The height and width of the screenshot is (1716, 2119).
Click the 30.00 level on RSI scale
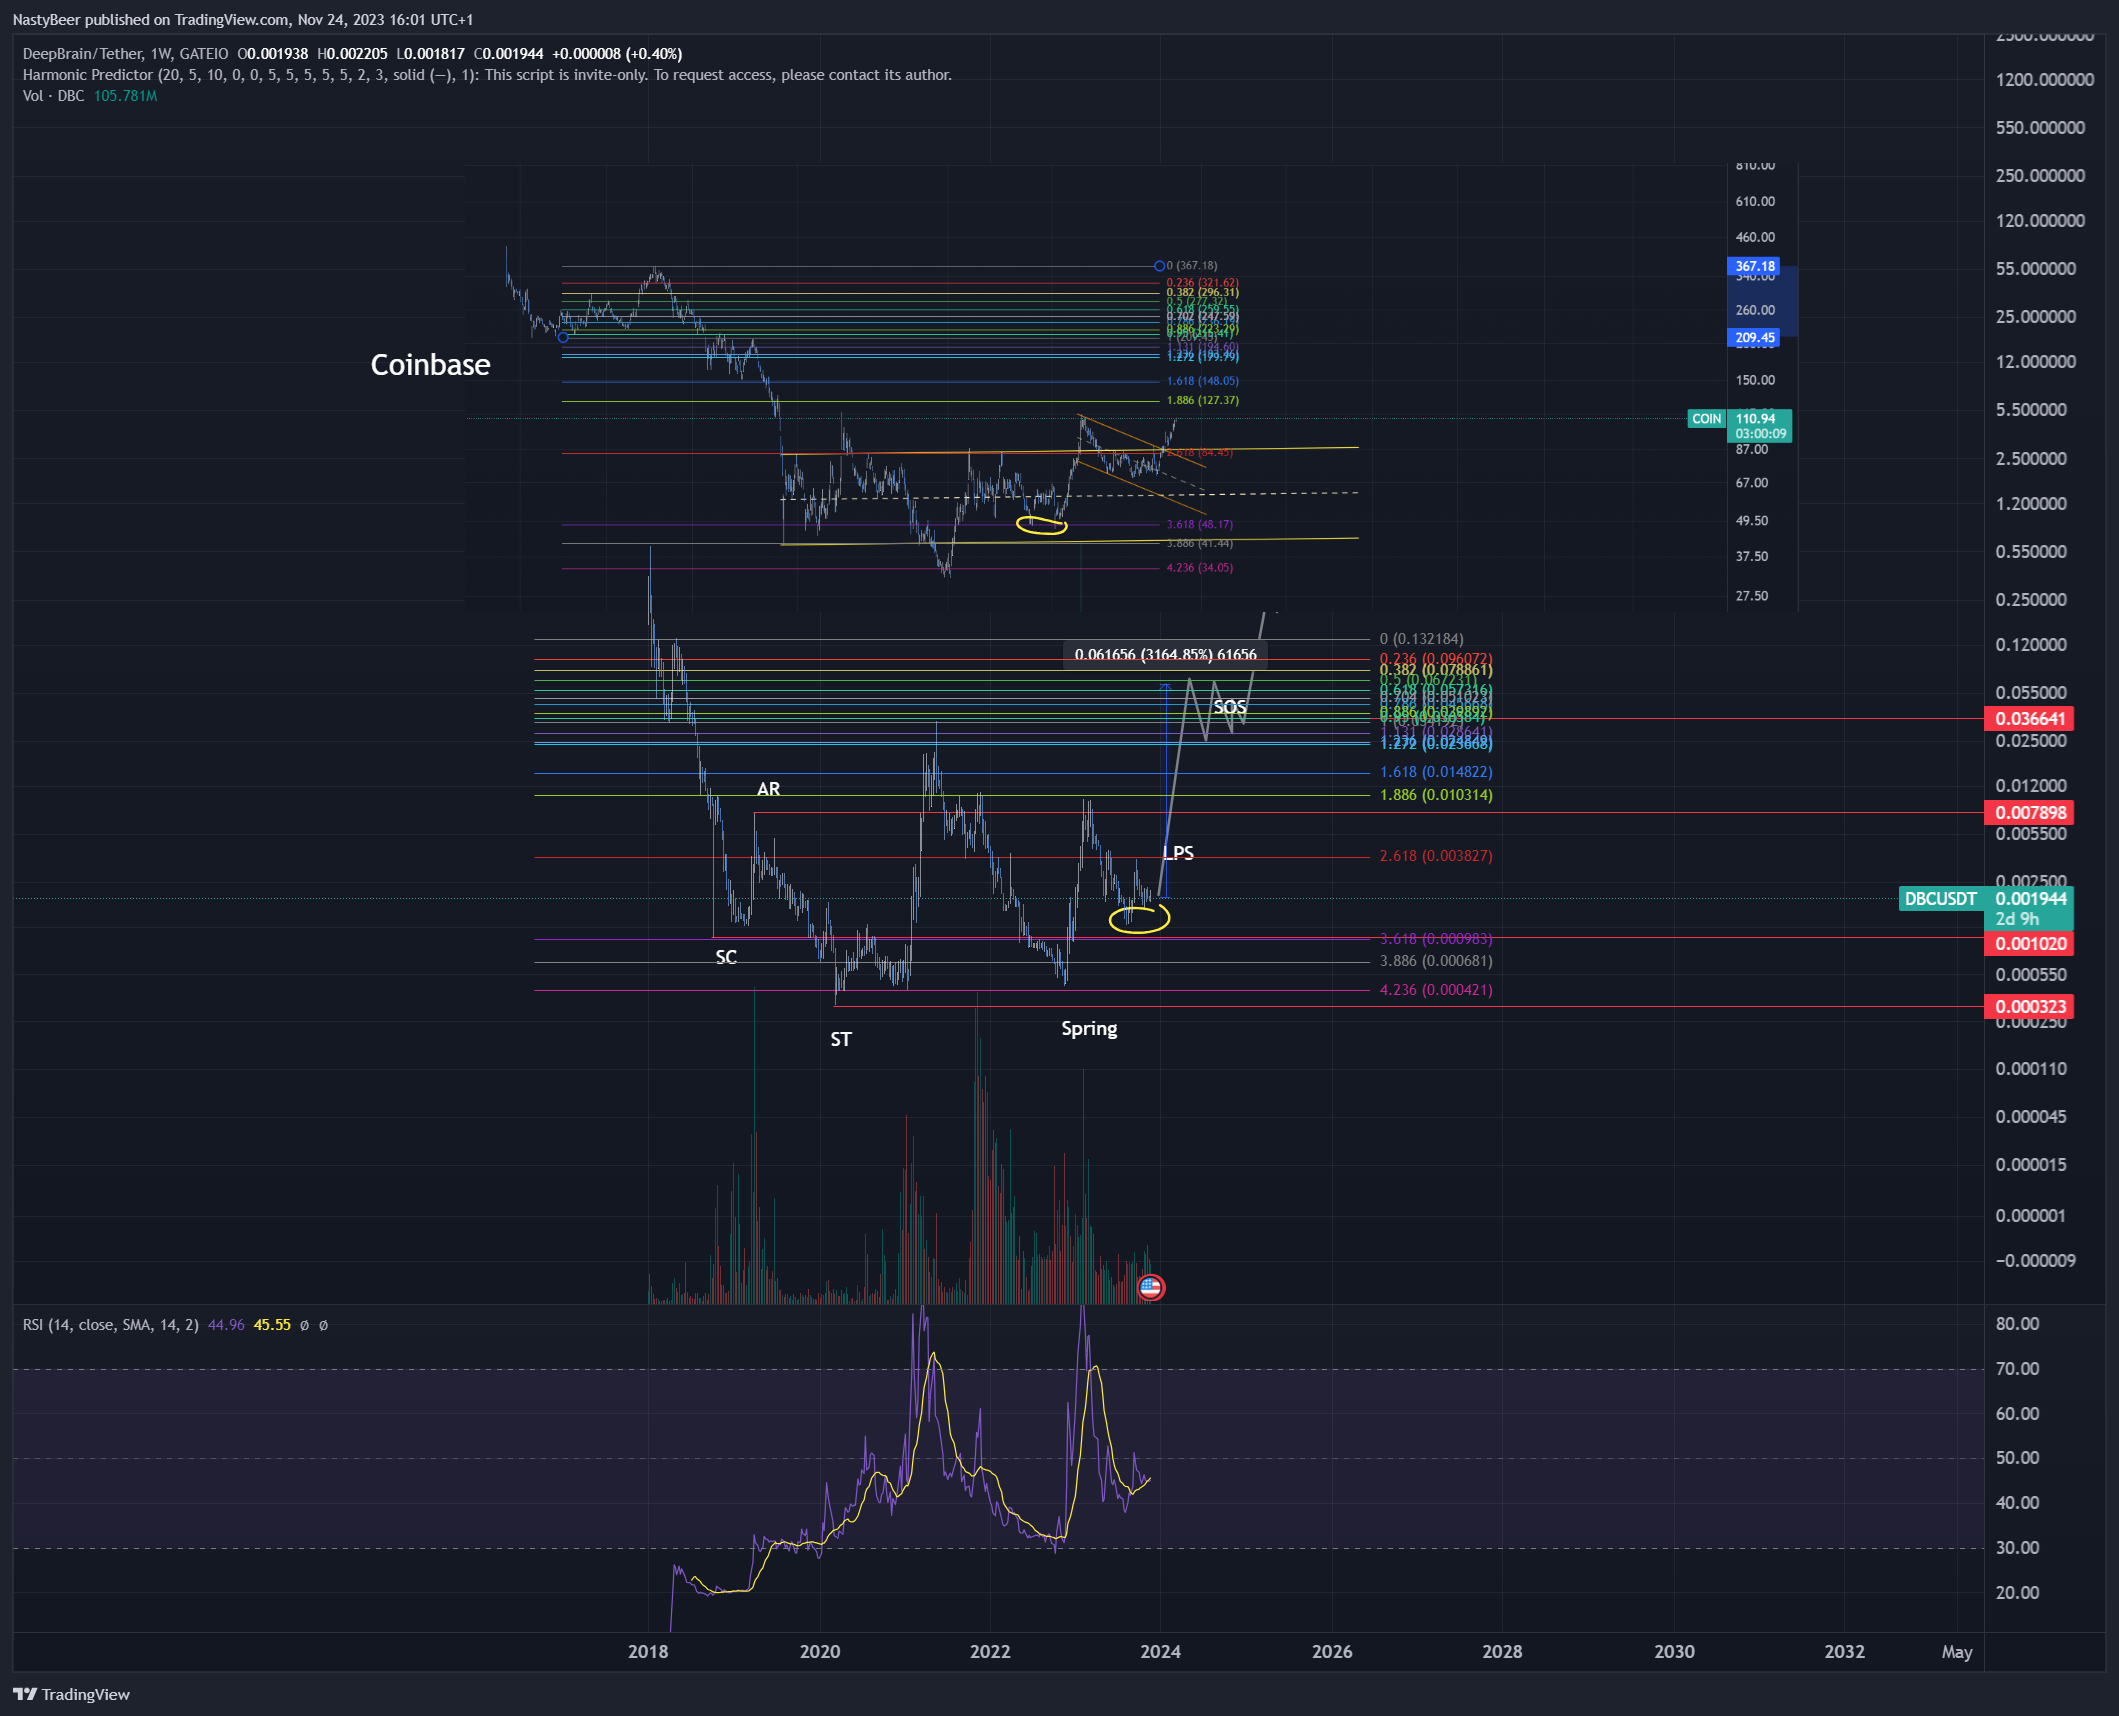click(2017, 1547)
